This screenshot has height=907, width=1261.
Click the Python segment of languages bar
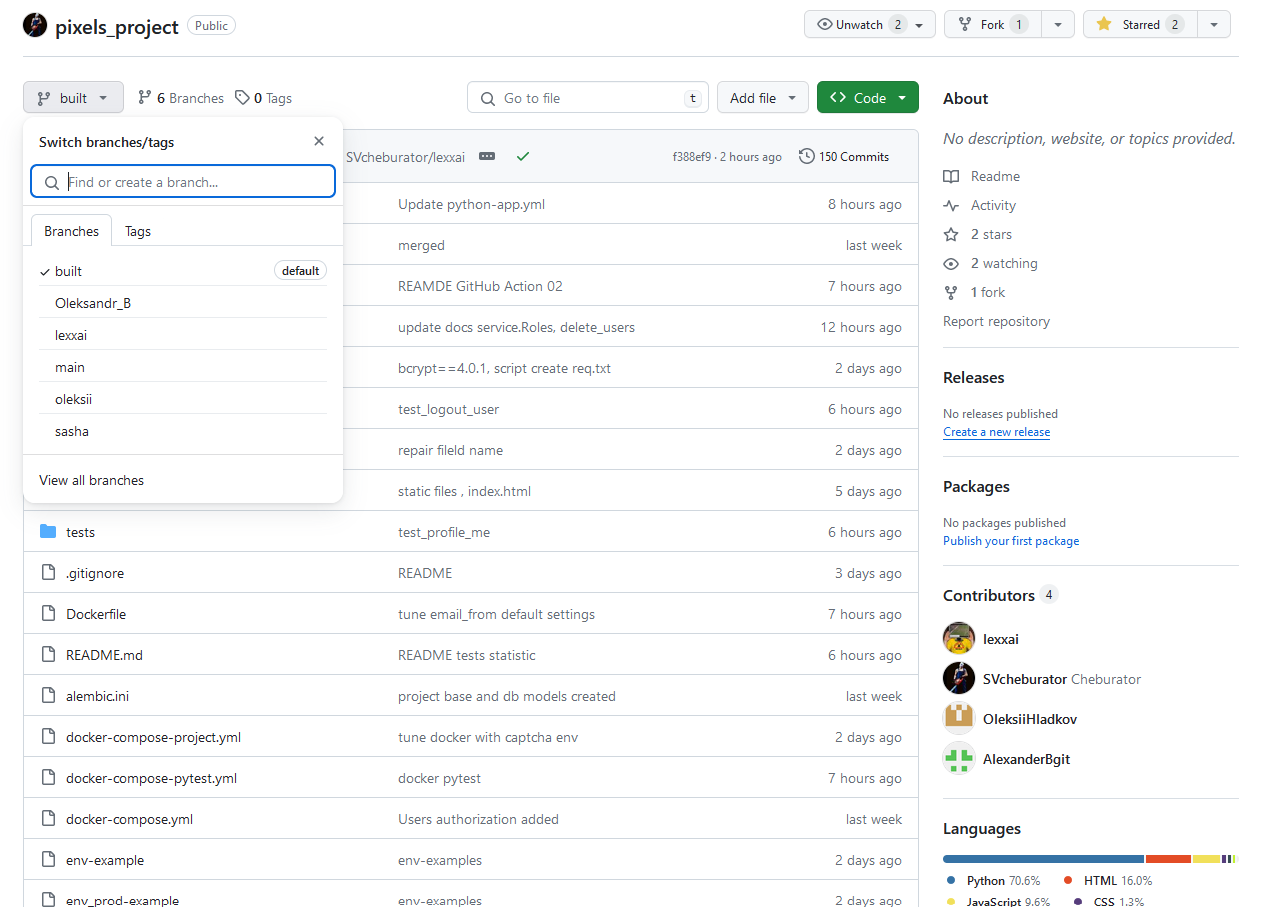coord(1043,859)
